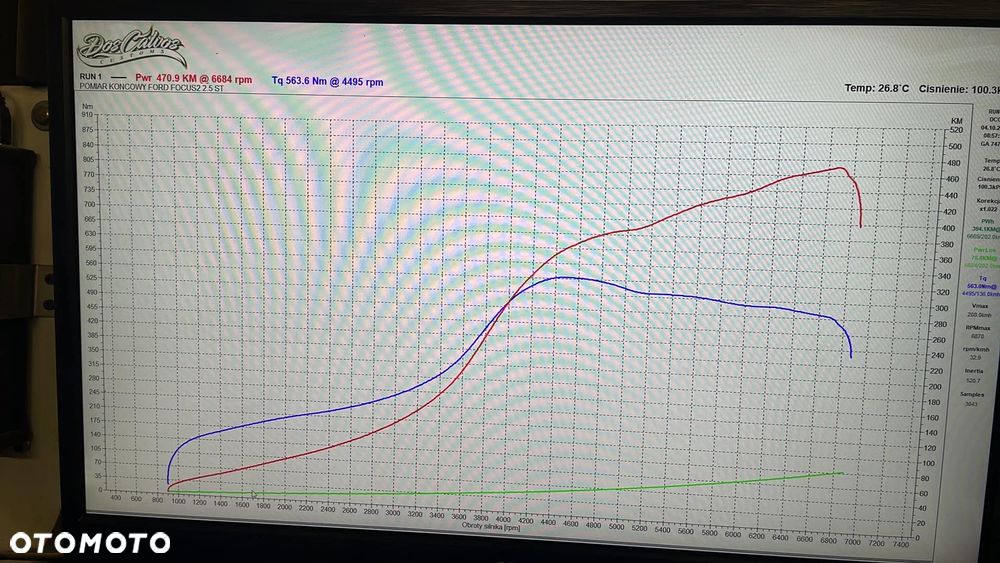
Task: Select the 'RUN 1' legend label
Action: (91, 77)
